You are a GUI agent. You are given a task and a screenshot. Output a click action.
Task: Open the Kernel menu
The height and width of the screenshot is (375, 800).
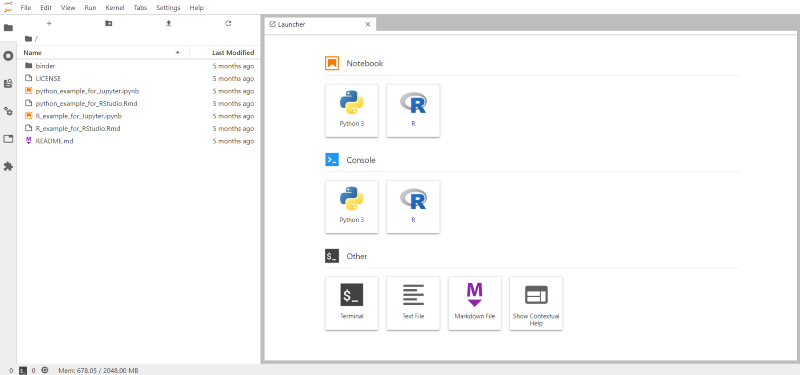[x=115, y=8]
